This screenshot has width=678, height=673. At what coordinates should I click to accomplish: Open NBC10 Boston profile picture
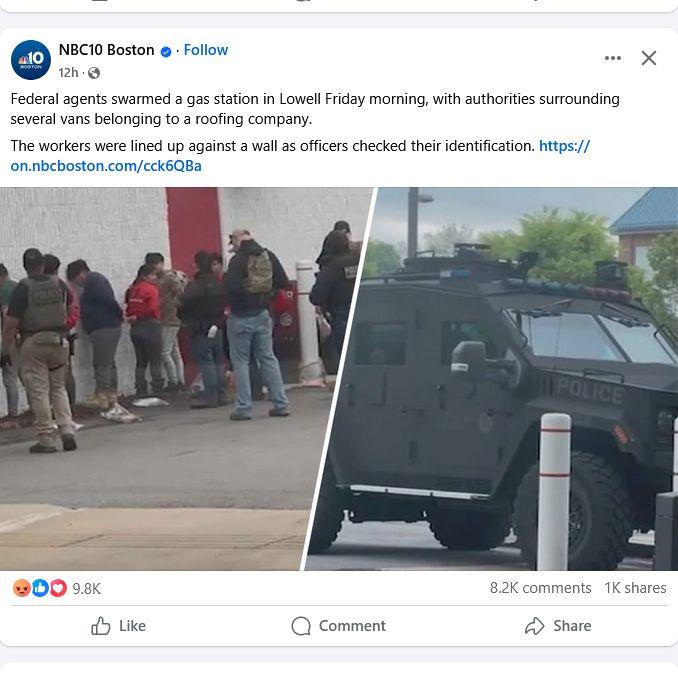pyautogui.click(x=31, y=60)
